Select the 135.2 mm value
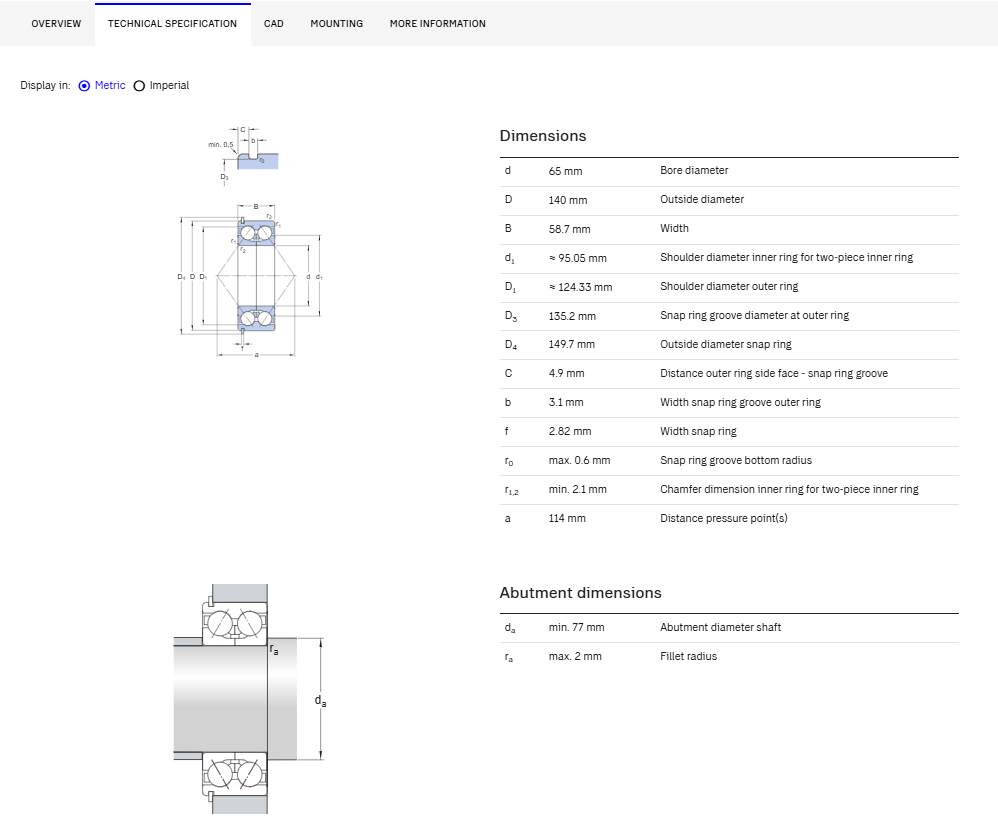Image resolution: width=998 pixels, height=818 pixels. coord(572,316)
